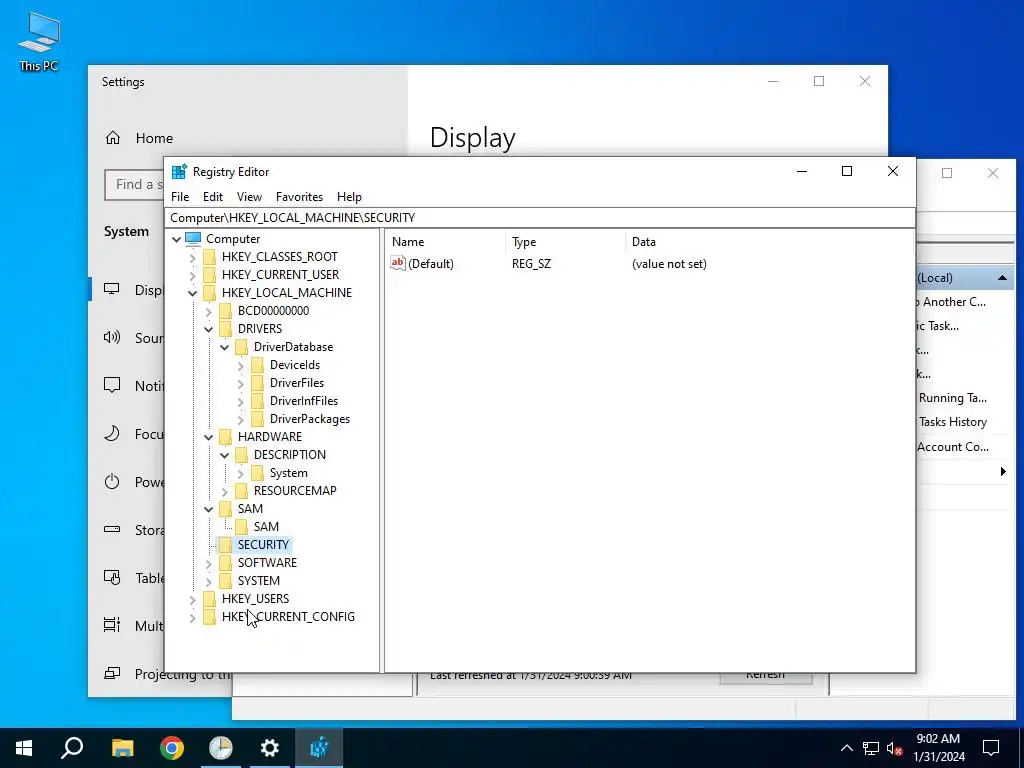The image size is (1024, 768).
Task: Click the REG_SZ type cell
Action: point(531,264)
